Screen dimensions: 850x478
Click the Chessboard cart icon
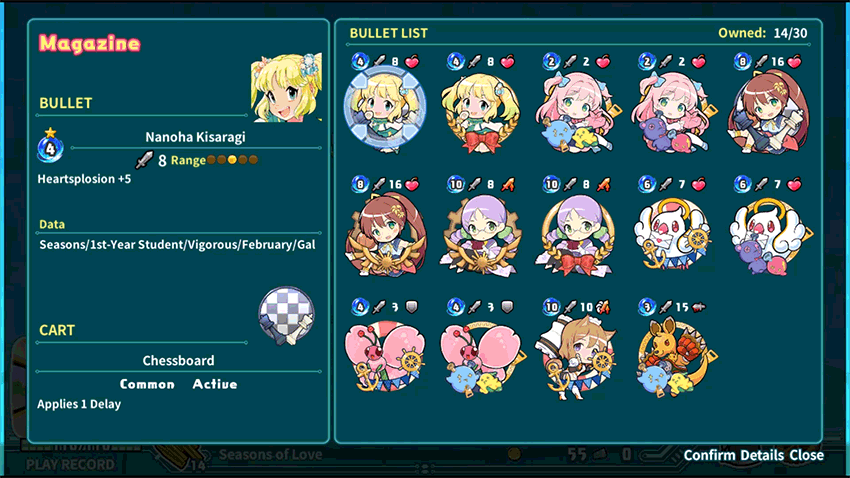click(x=286, y=316)
